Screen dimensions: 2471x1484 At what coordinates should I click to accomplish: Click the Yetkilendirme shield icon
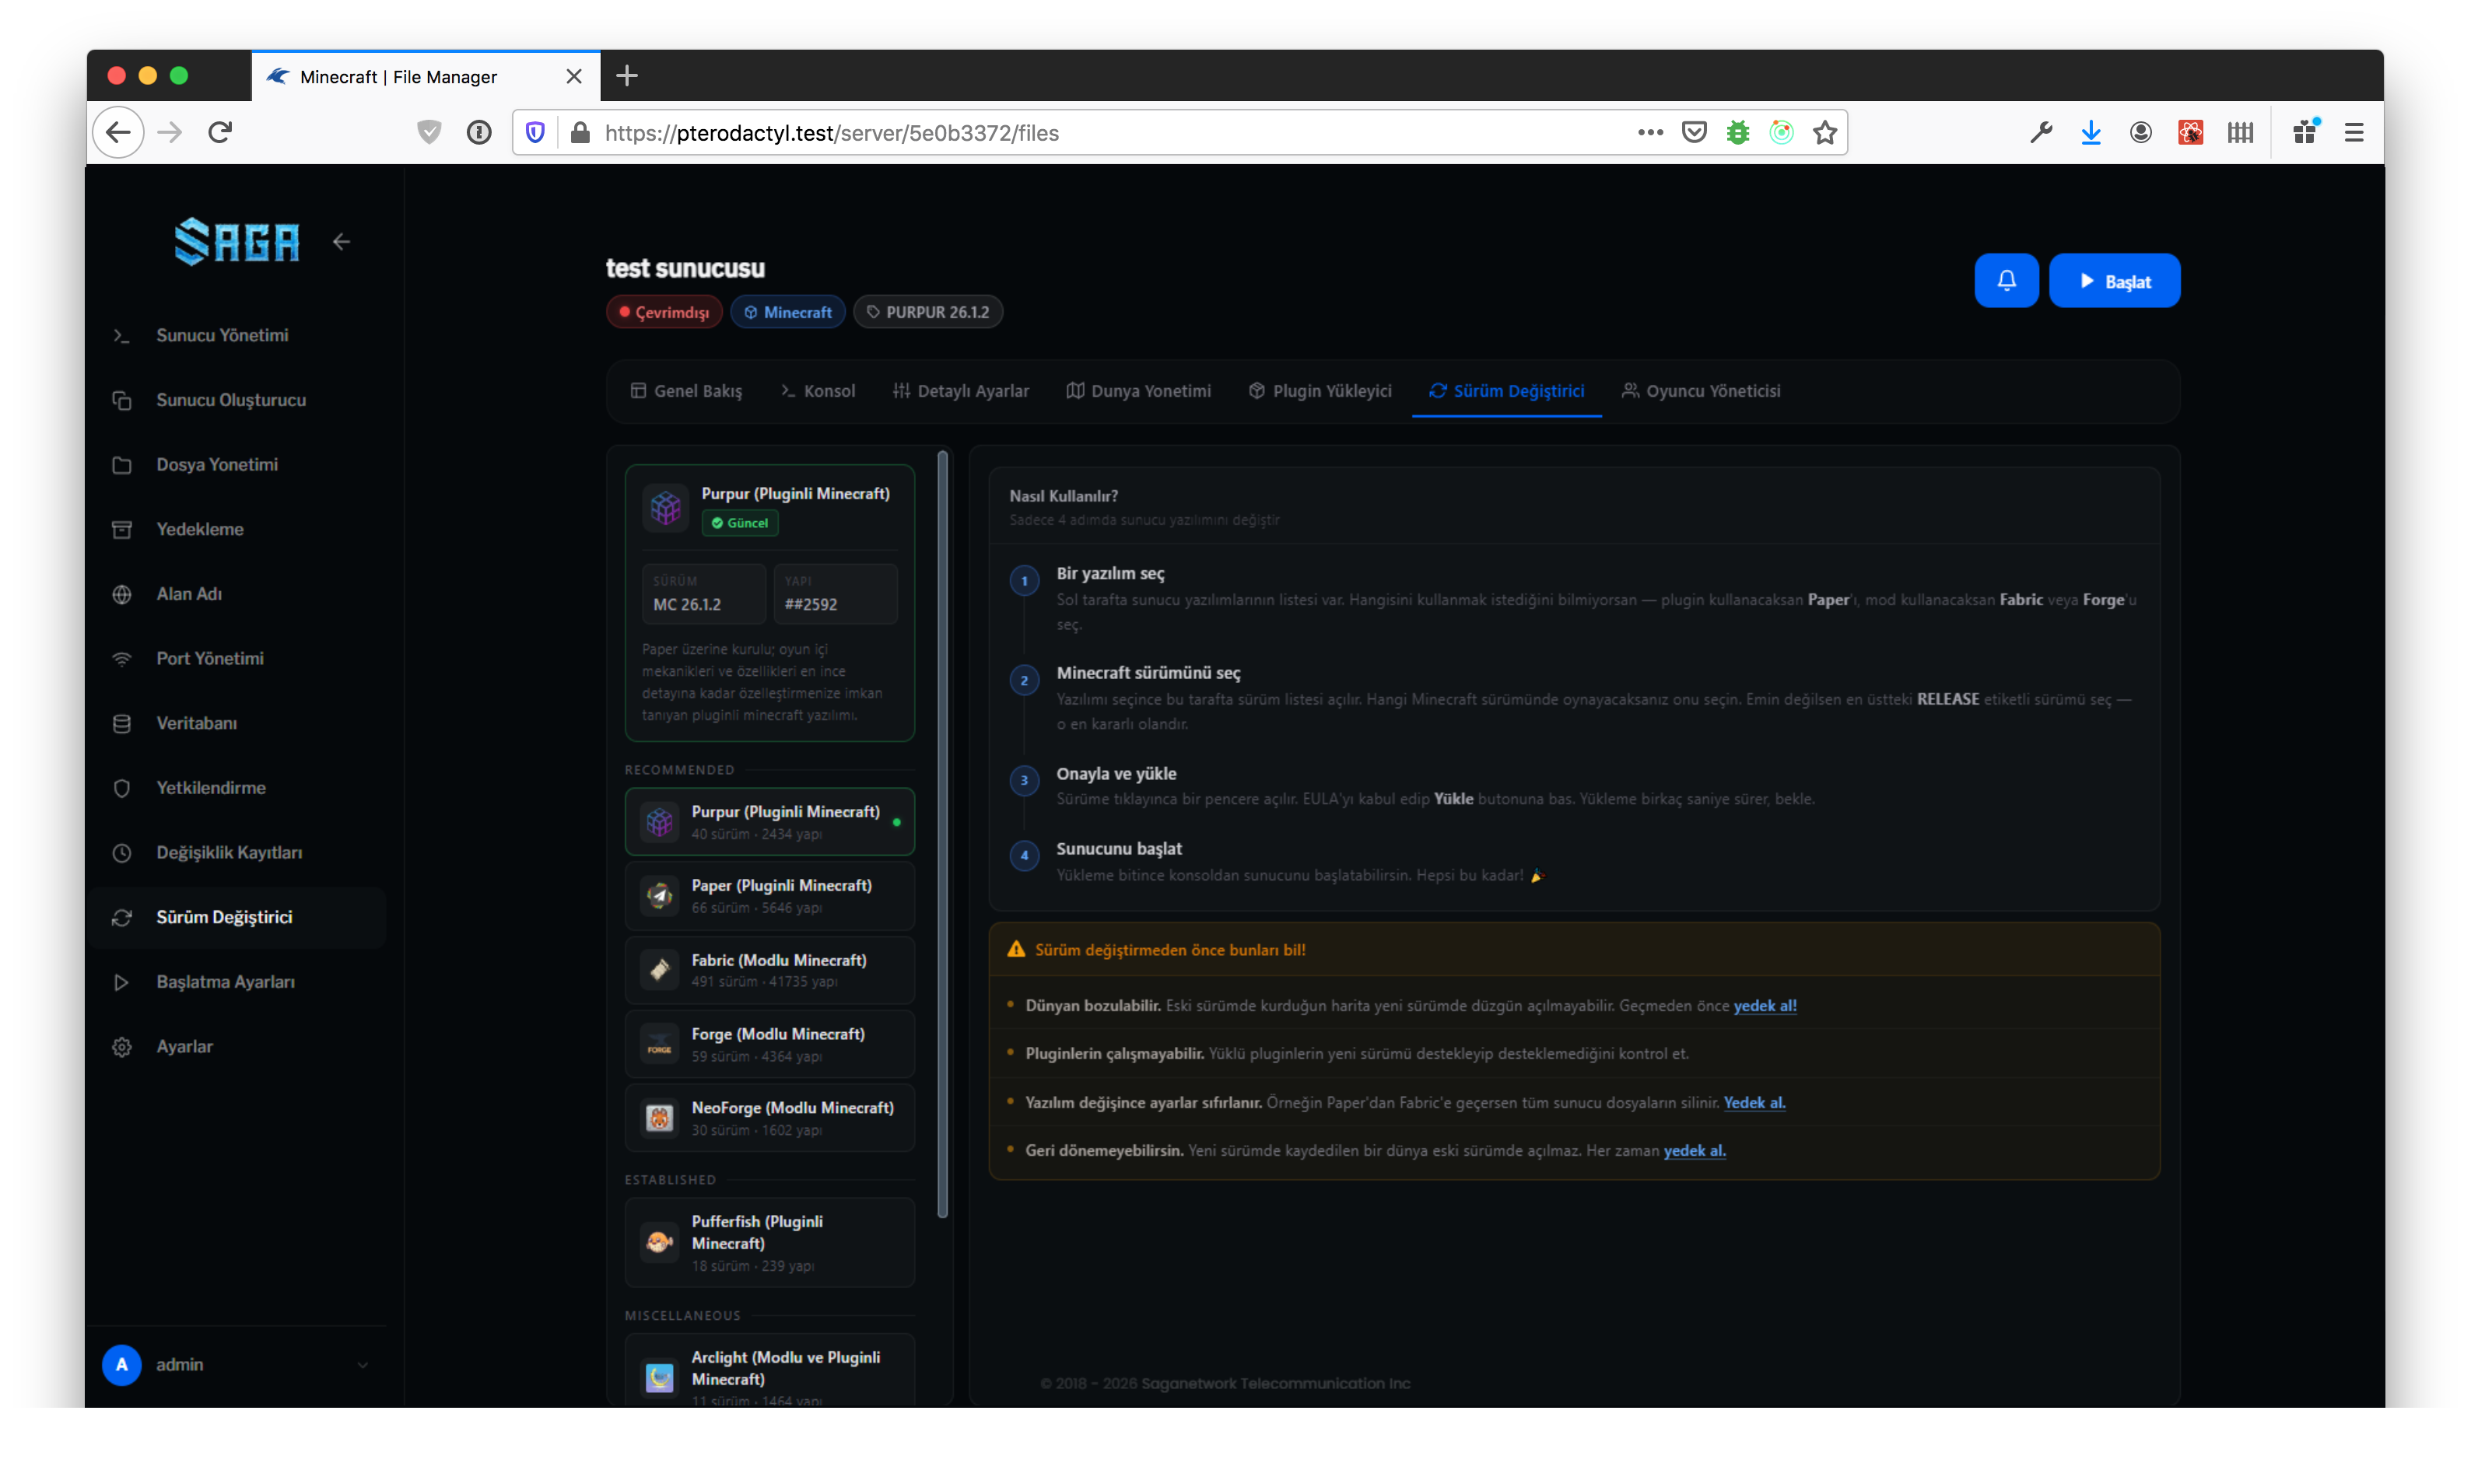[122, 788]
